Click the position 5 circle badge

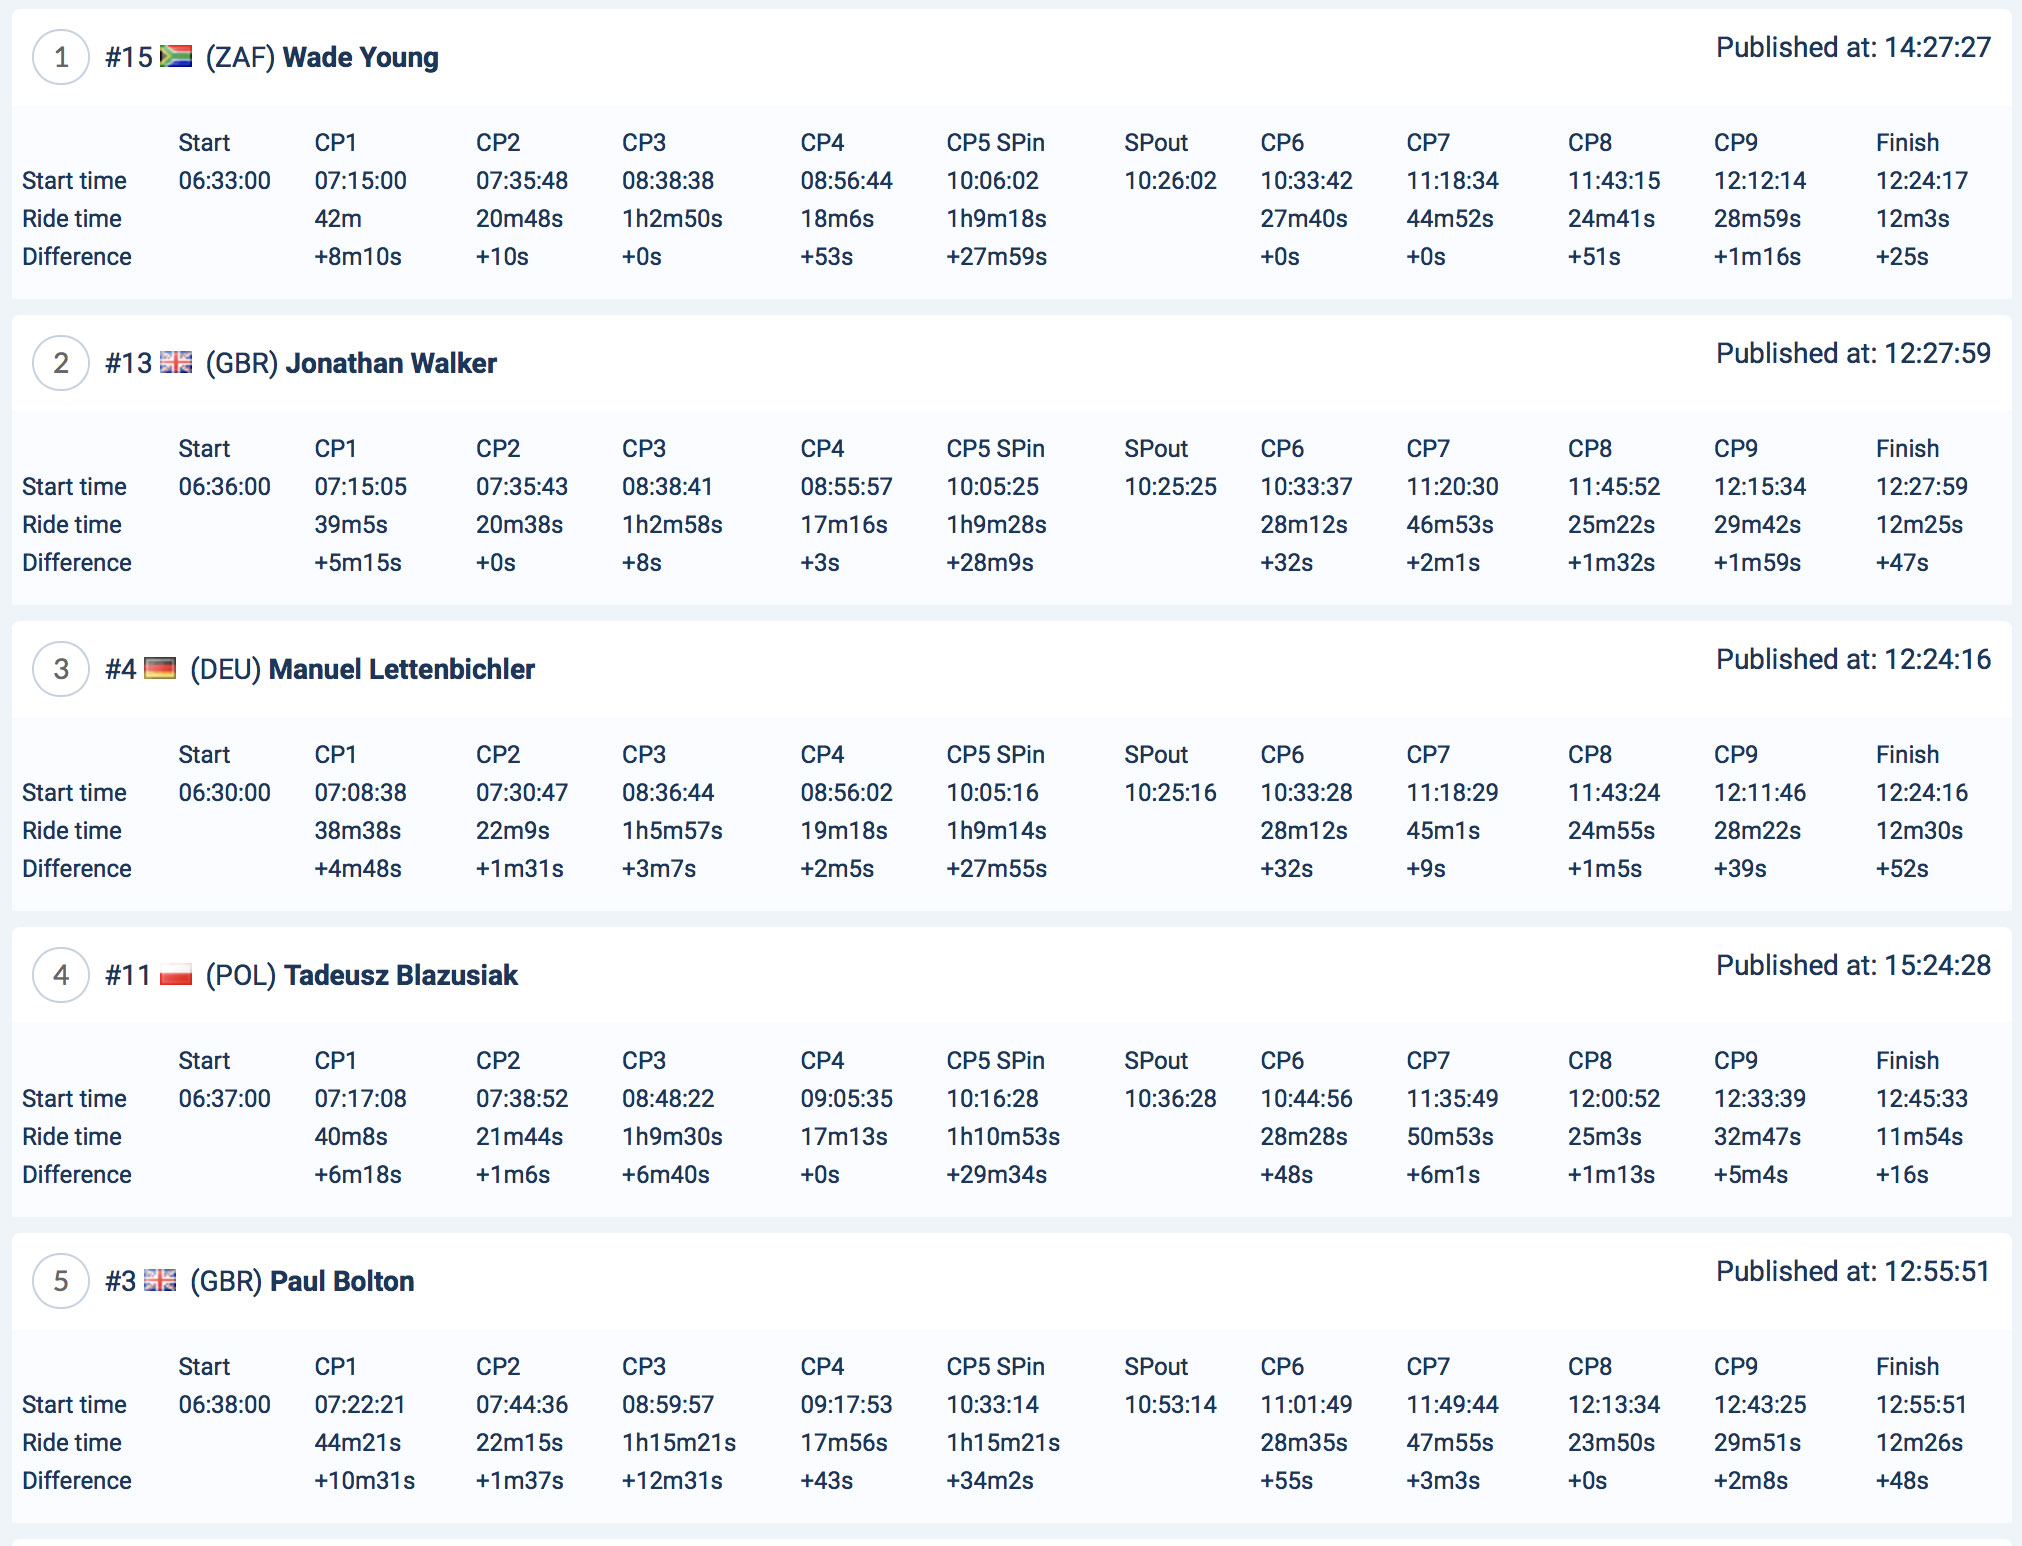(61, 1281)
